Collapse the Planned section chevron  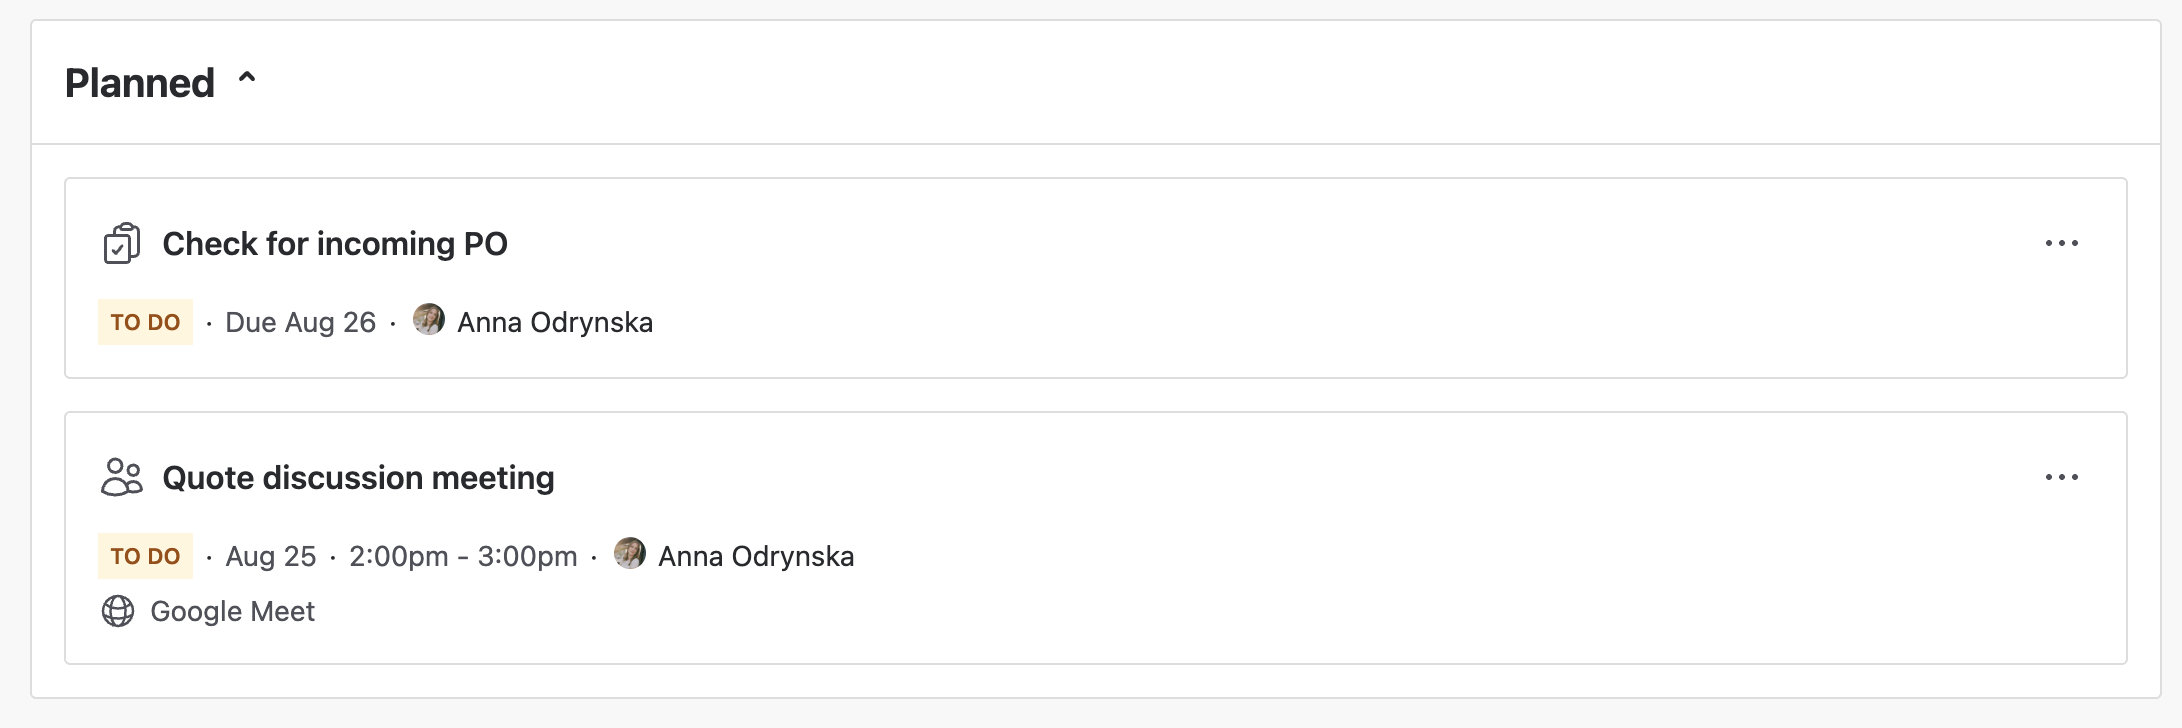(247, 79)
